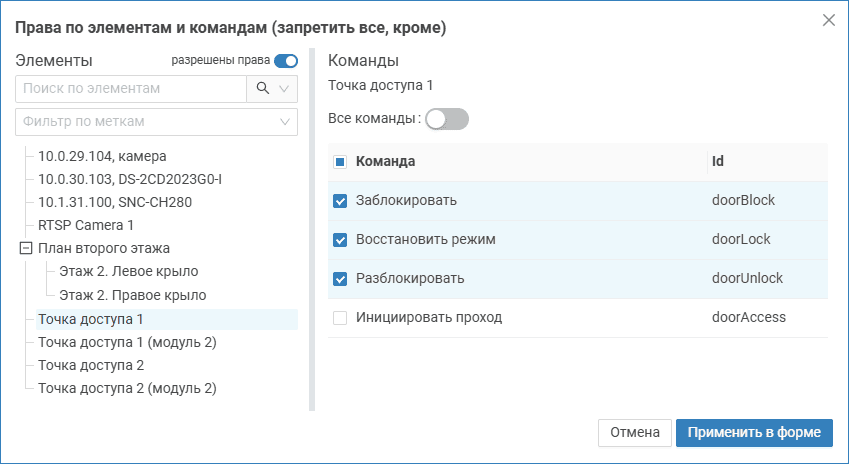Toggle the select-all checkbox in Команда header
Image resolution: width=849 pixels, height=464 pixels.
[x=340, y=162]
